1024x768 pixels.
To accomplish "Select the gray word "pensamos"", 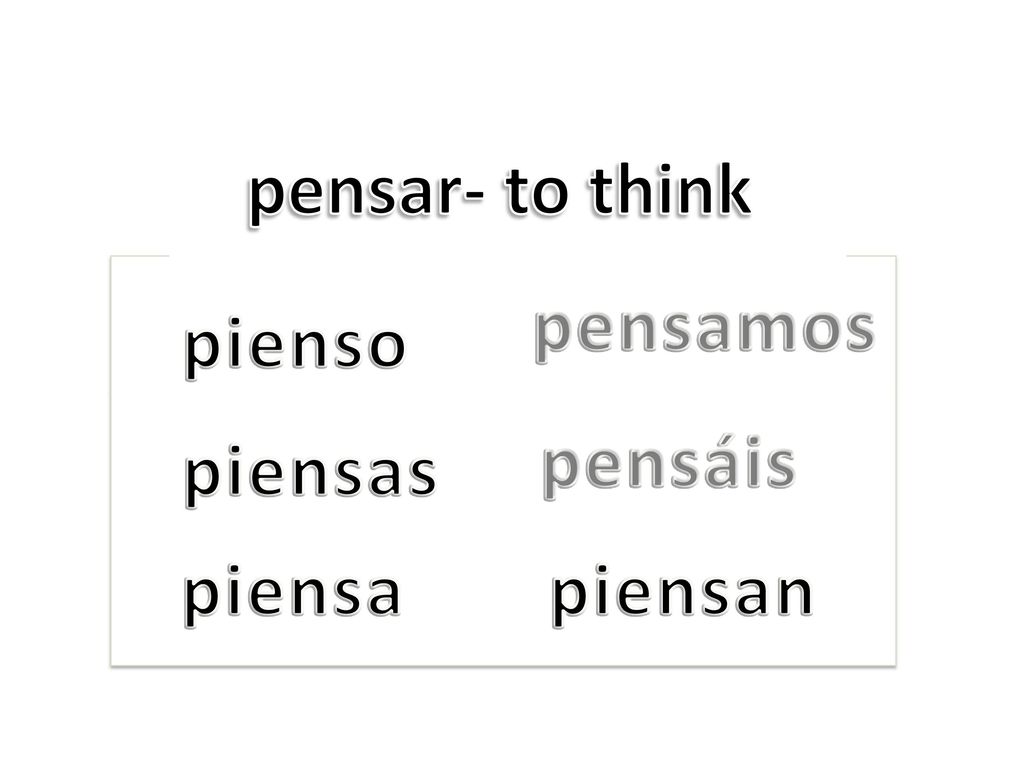I will click(x=705, y=333).
